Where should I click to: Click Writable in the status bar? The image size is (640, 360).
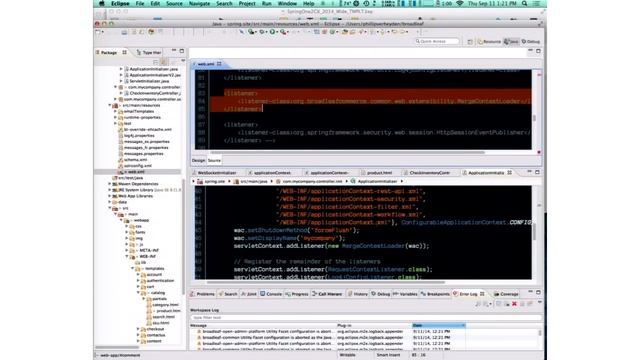click(347, 355)
